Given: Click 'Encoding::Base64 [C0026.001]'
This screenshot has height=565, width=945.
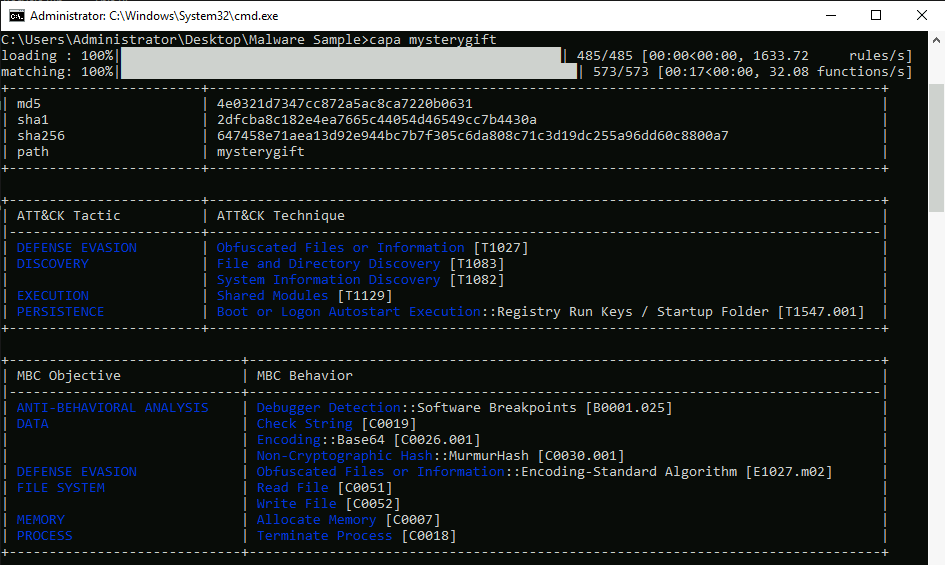Looking at the screenshot, I should point(368,440).
